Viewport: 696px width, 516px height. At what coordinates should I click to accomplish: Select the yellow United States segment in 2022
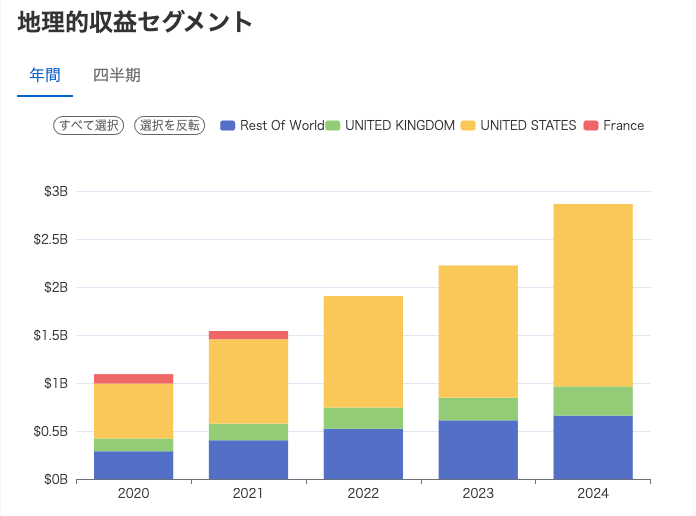click(x=364, y=352)
